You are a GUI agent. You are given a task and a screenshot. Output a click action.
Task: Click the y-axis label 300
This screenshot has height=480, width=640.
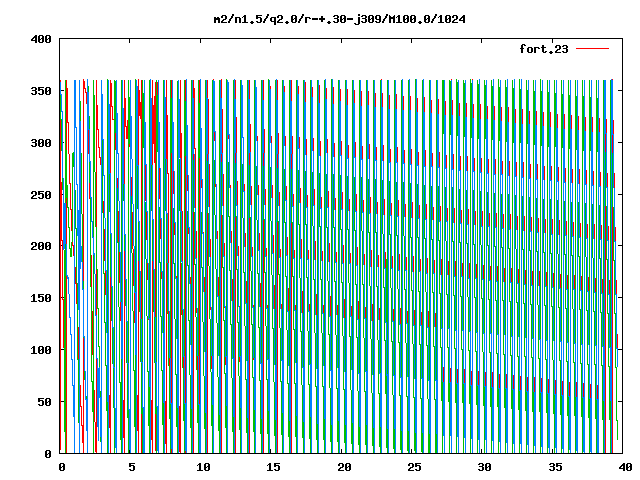[41, 143]
